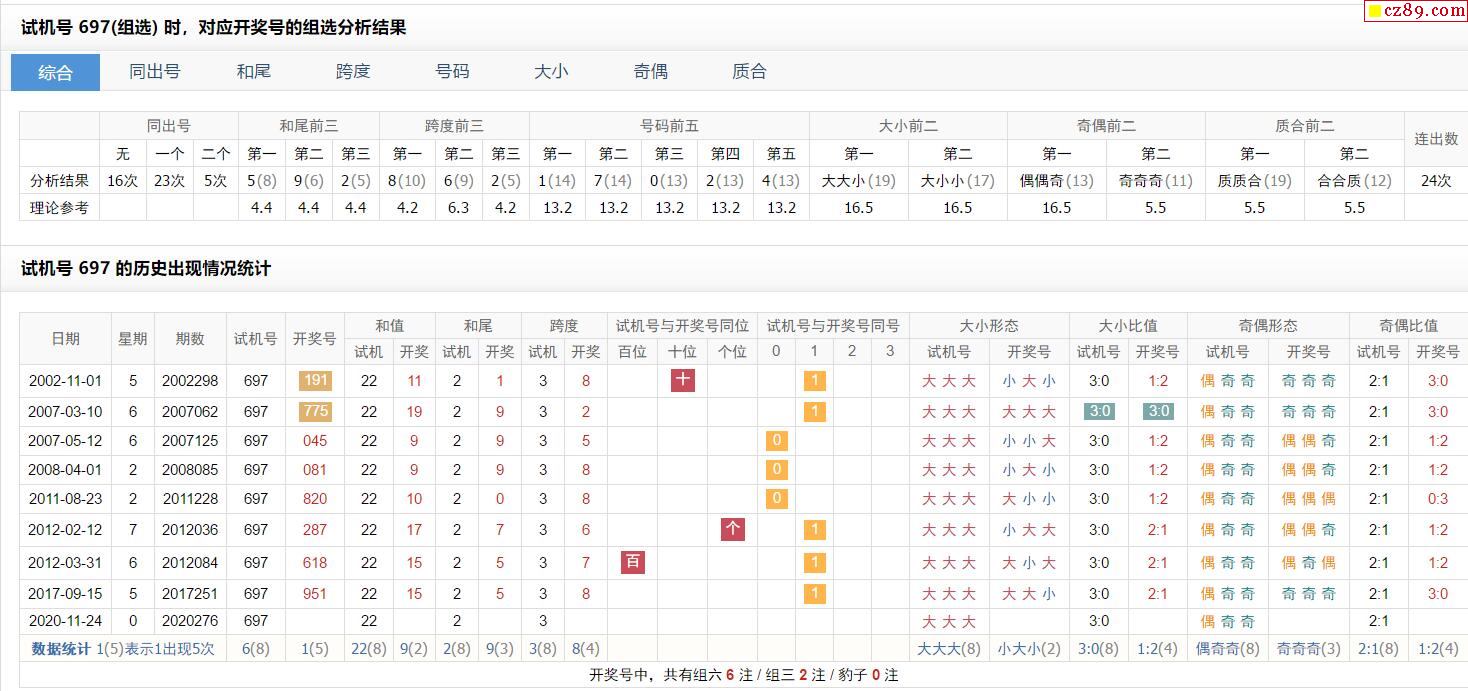1468x691 pixels.
Task: Click the 期数 column header
Action: click(190, 339)
